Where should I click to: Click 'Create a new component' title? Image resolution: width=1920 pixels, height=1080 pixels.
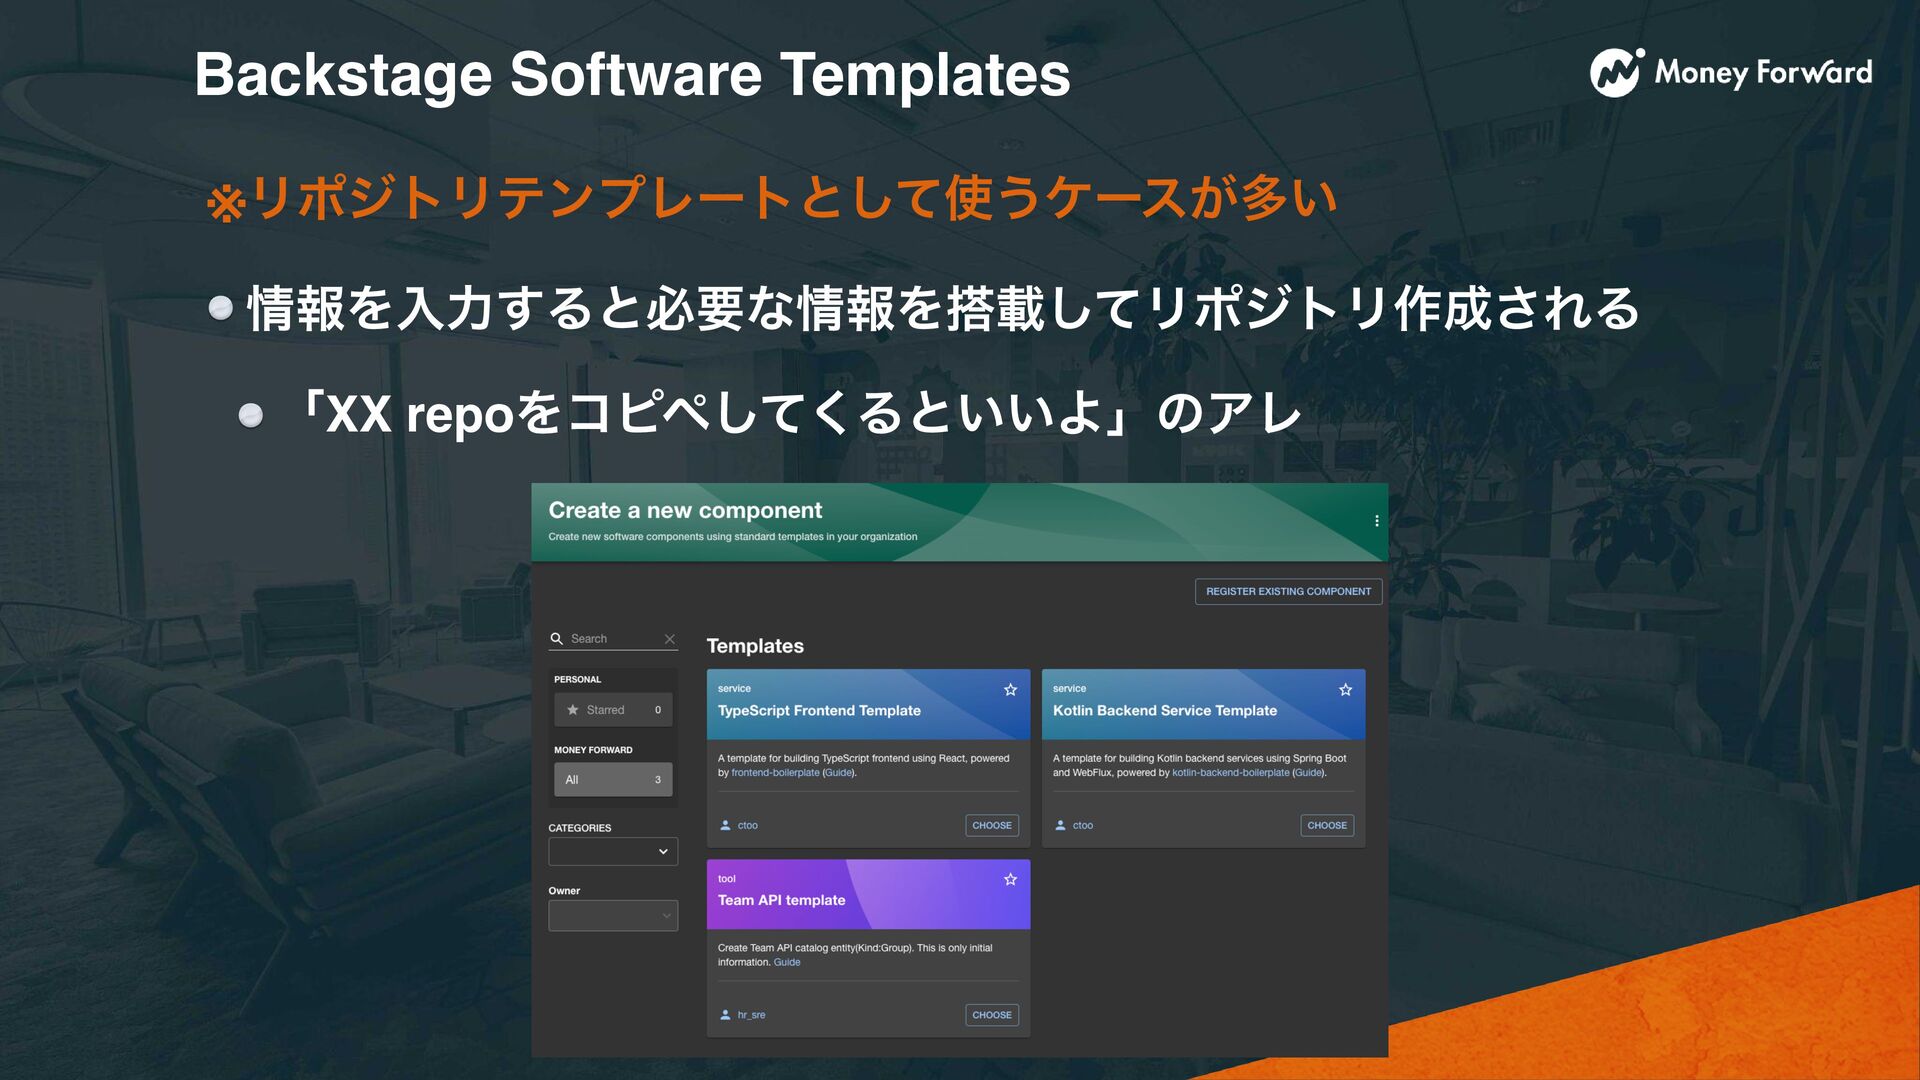pyautogui.click(x=685, y=510)
